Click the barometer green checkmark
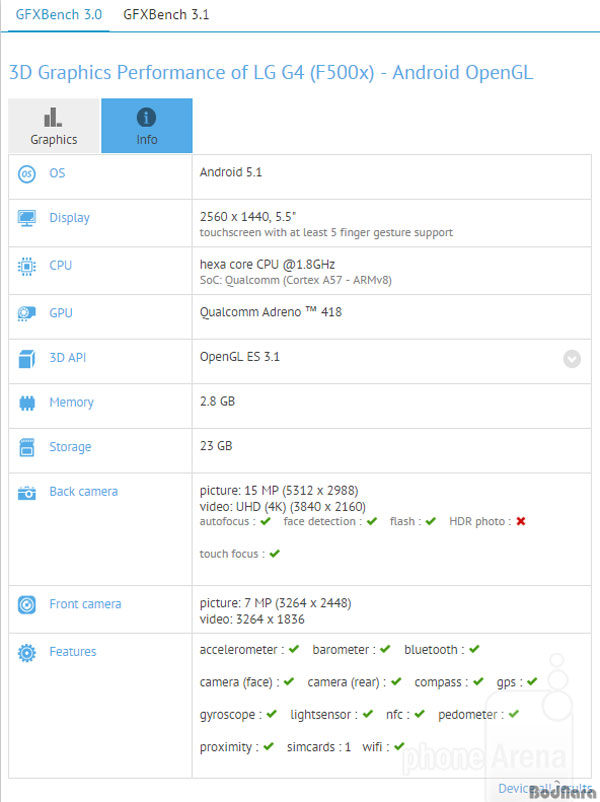Screen dimensions: 600x802 [385, 649]
